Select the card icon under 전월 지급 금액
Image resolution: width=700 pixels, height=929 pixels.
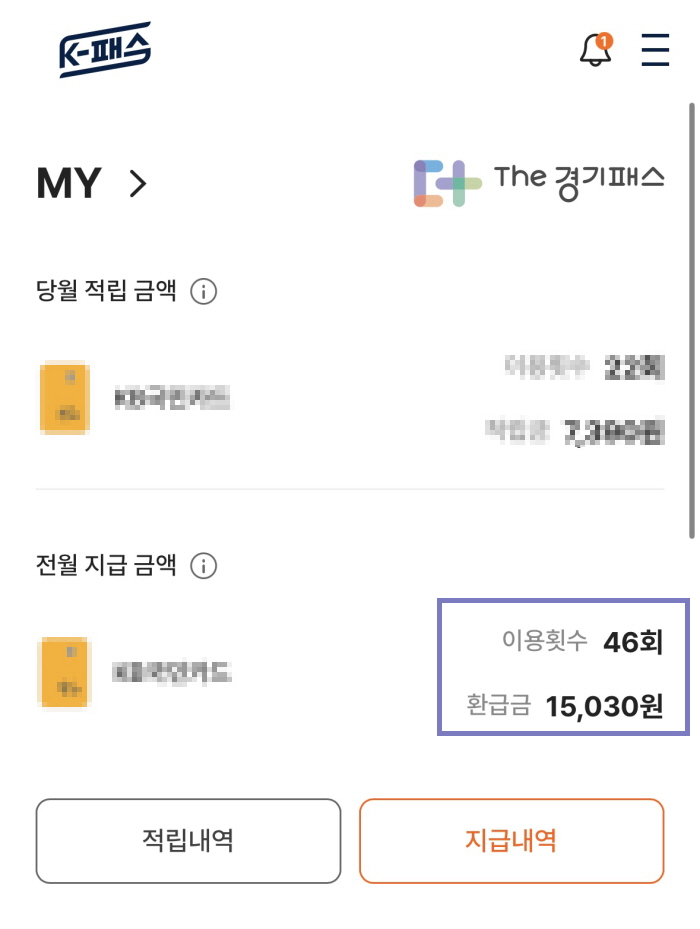[65, 672]
